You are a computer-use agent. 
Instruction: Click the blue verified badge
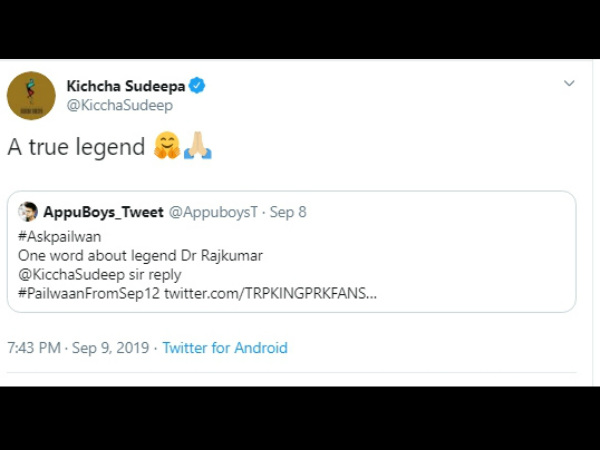point(197,86)
